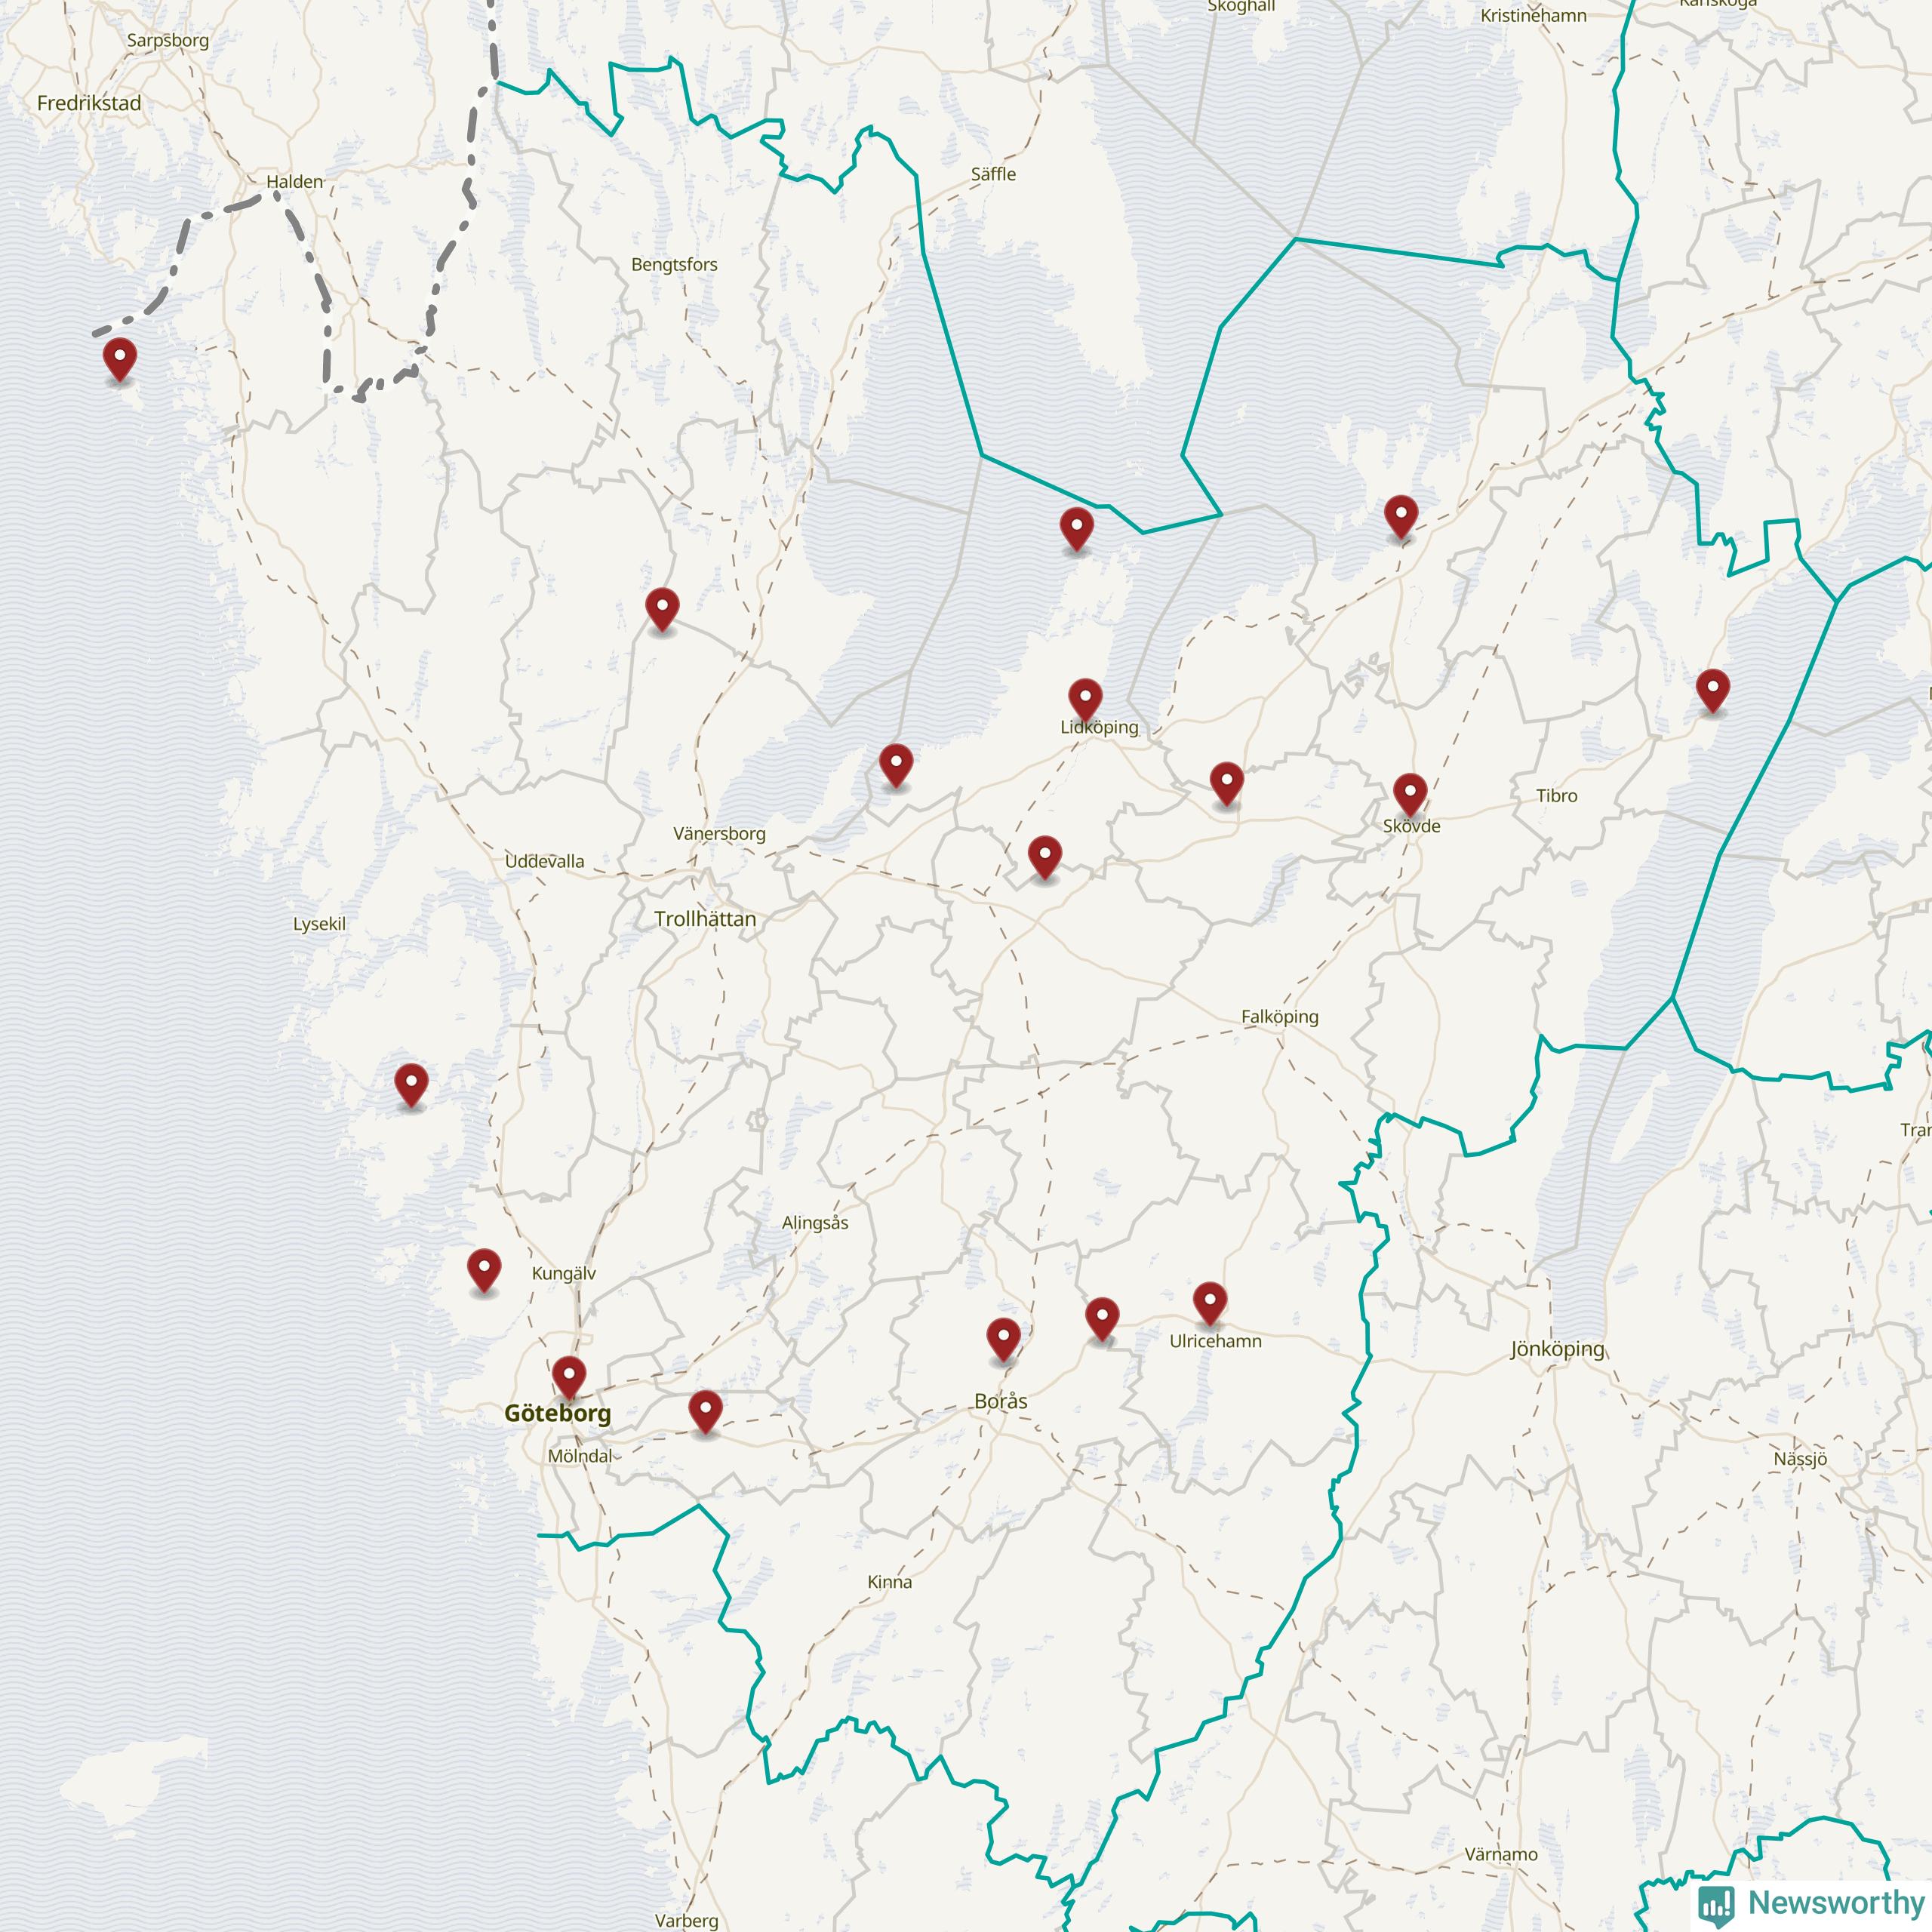1932x1932 pixels.
Task: Click the Vänersborg town label
Action: [719, 834]
